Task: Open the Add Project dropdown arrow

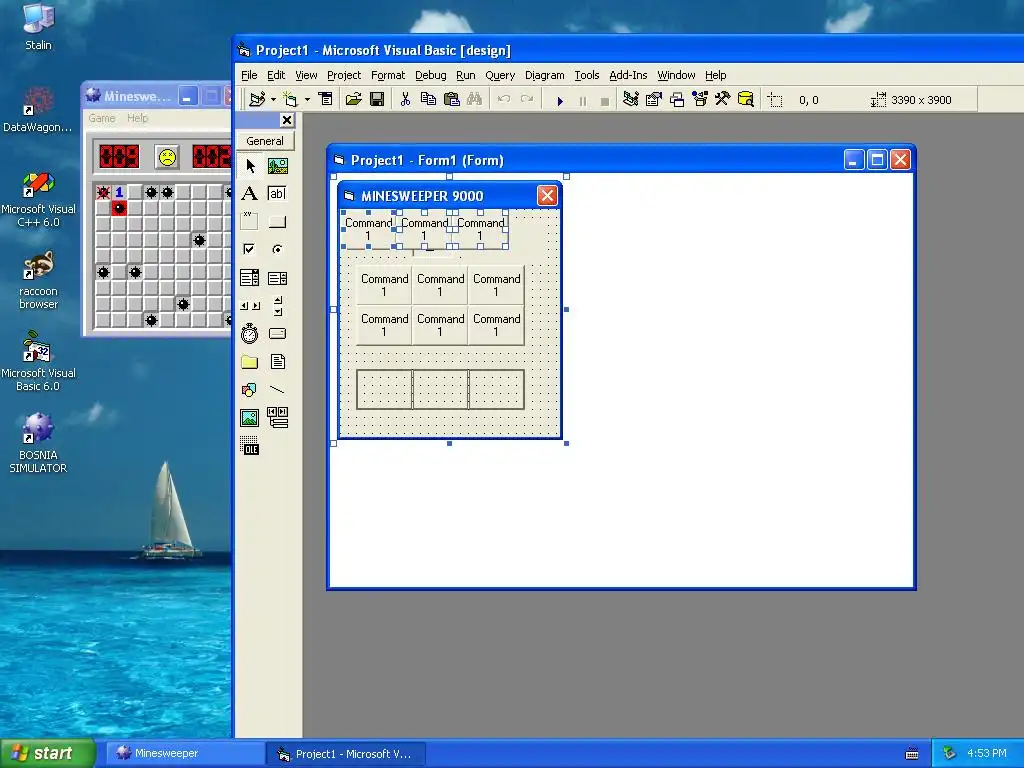Action: click(273, 100)
